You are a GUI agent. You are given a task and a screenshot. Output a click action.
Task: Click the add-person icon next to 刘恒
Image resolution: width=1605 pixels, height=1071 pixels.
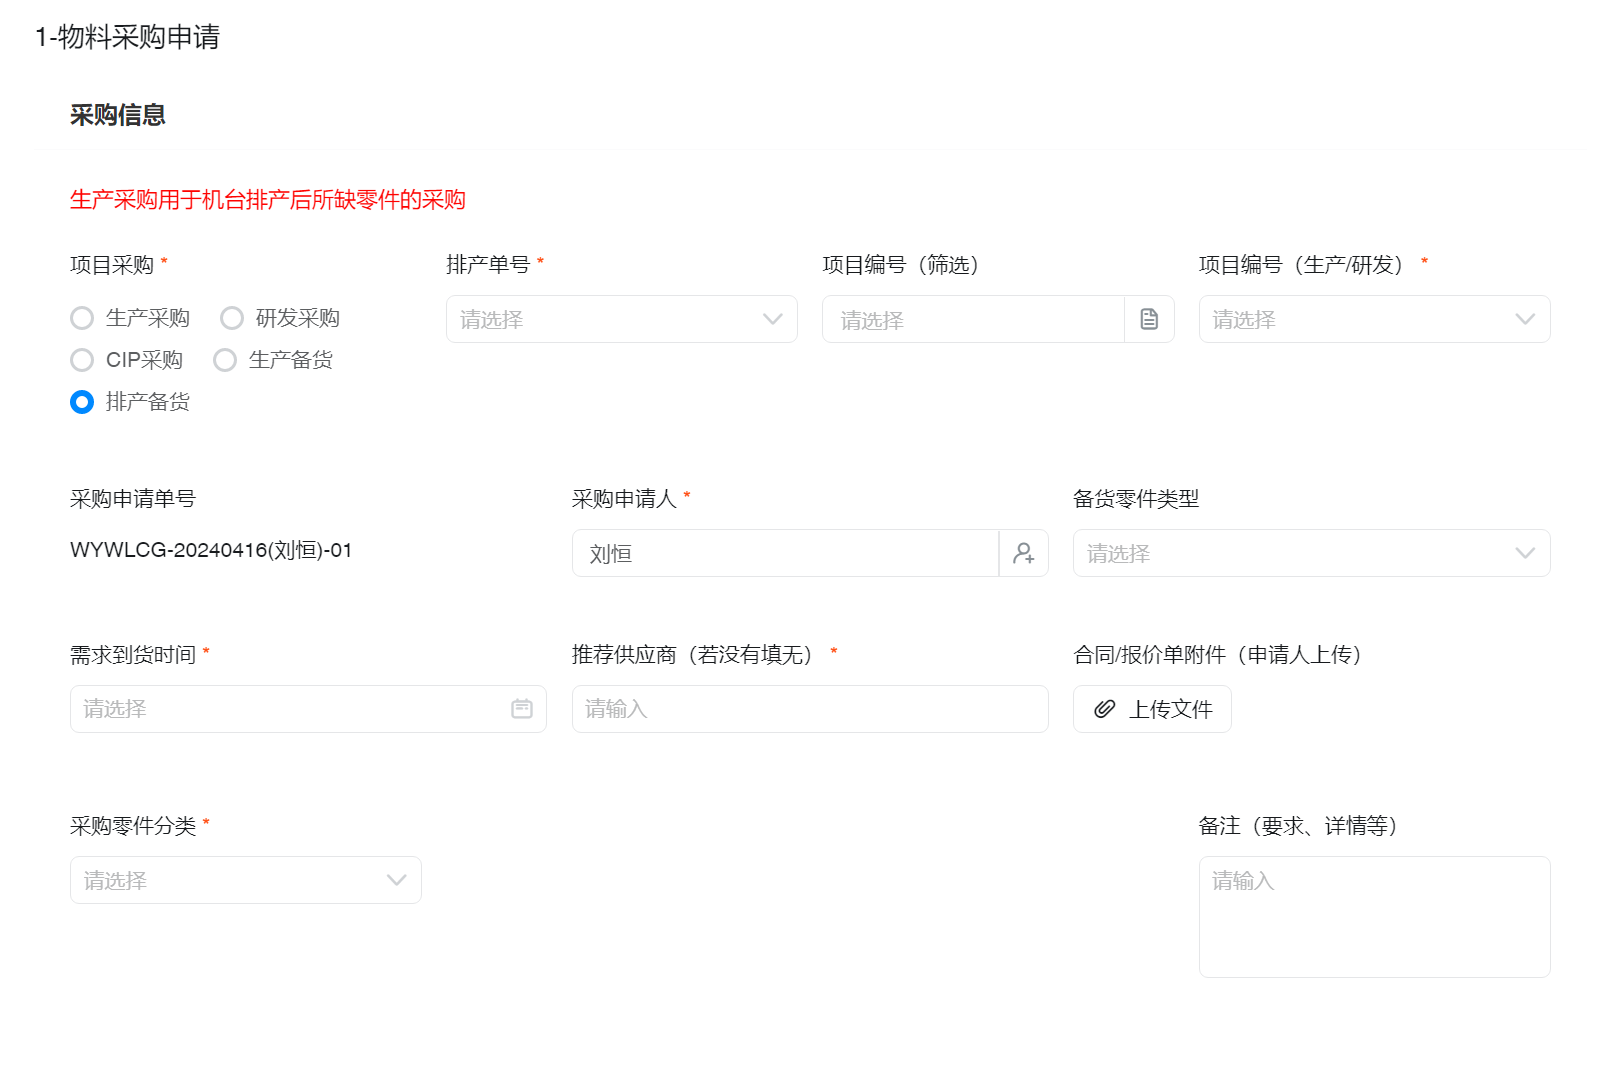click(1024, 553)
